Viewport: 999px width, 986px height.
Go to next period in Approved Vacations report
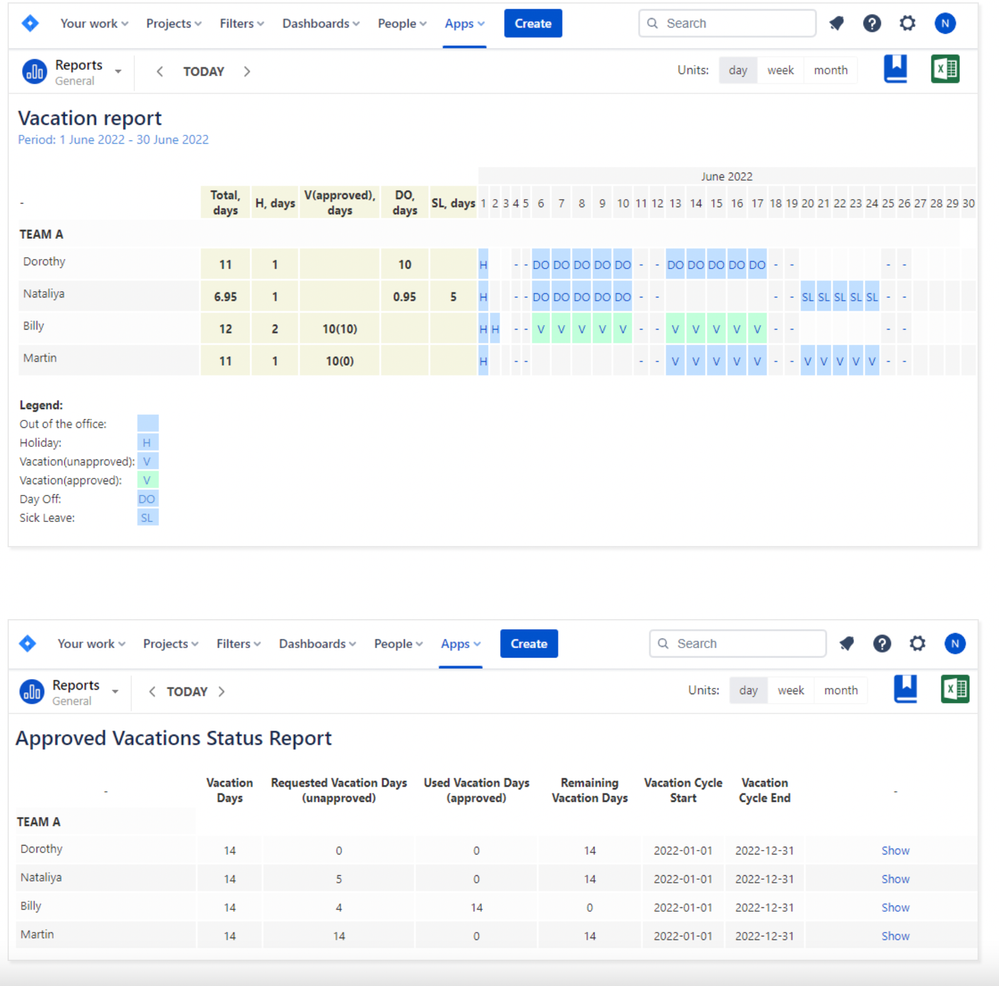(x=222, y=691)
